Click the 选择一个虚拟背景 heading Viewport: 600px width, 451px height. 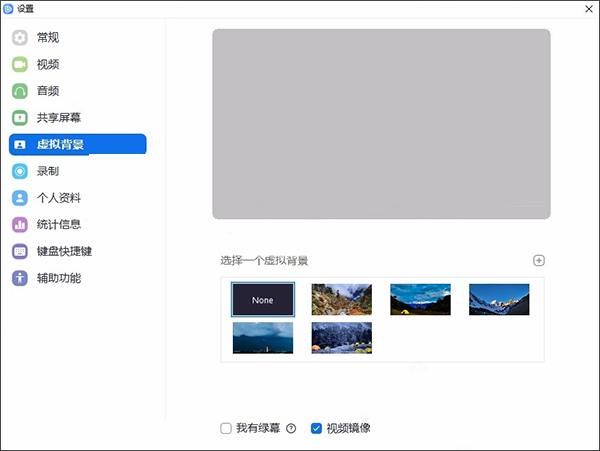coord(264,261)
